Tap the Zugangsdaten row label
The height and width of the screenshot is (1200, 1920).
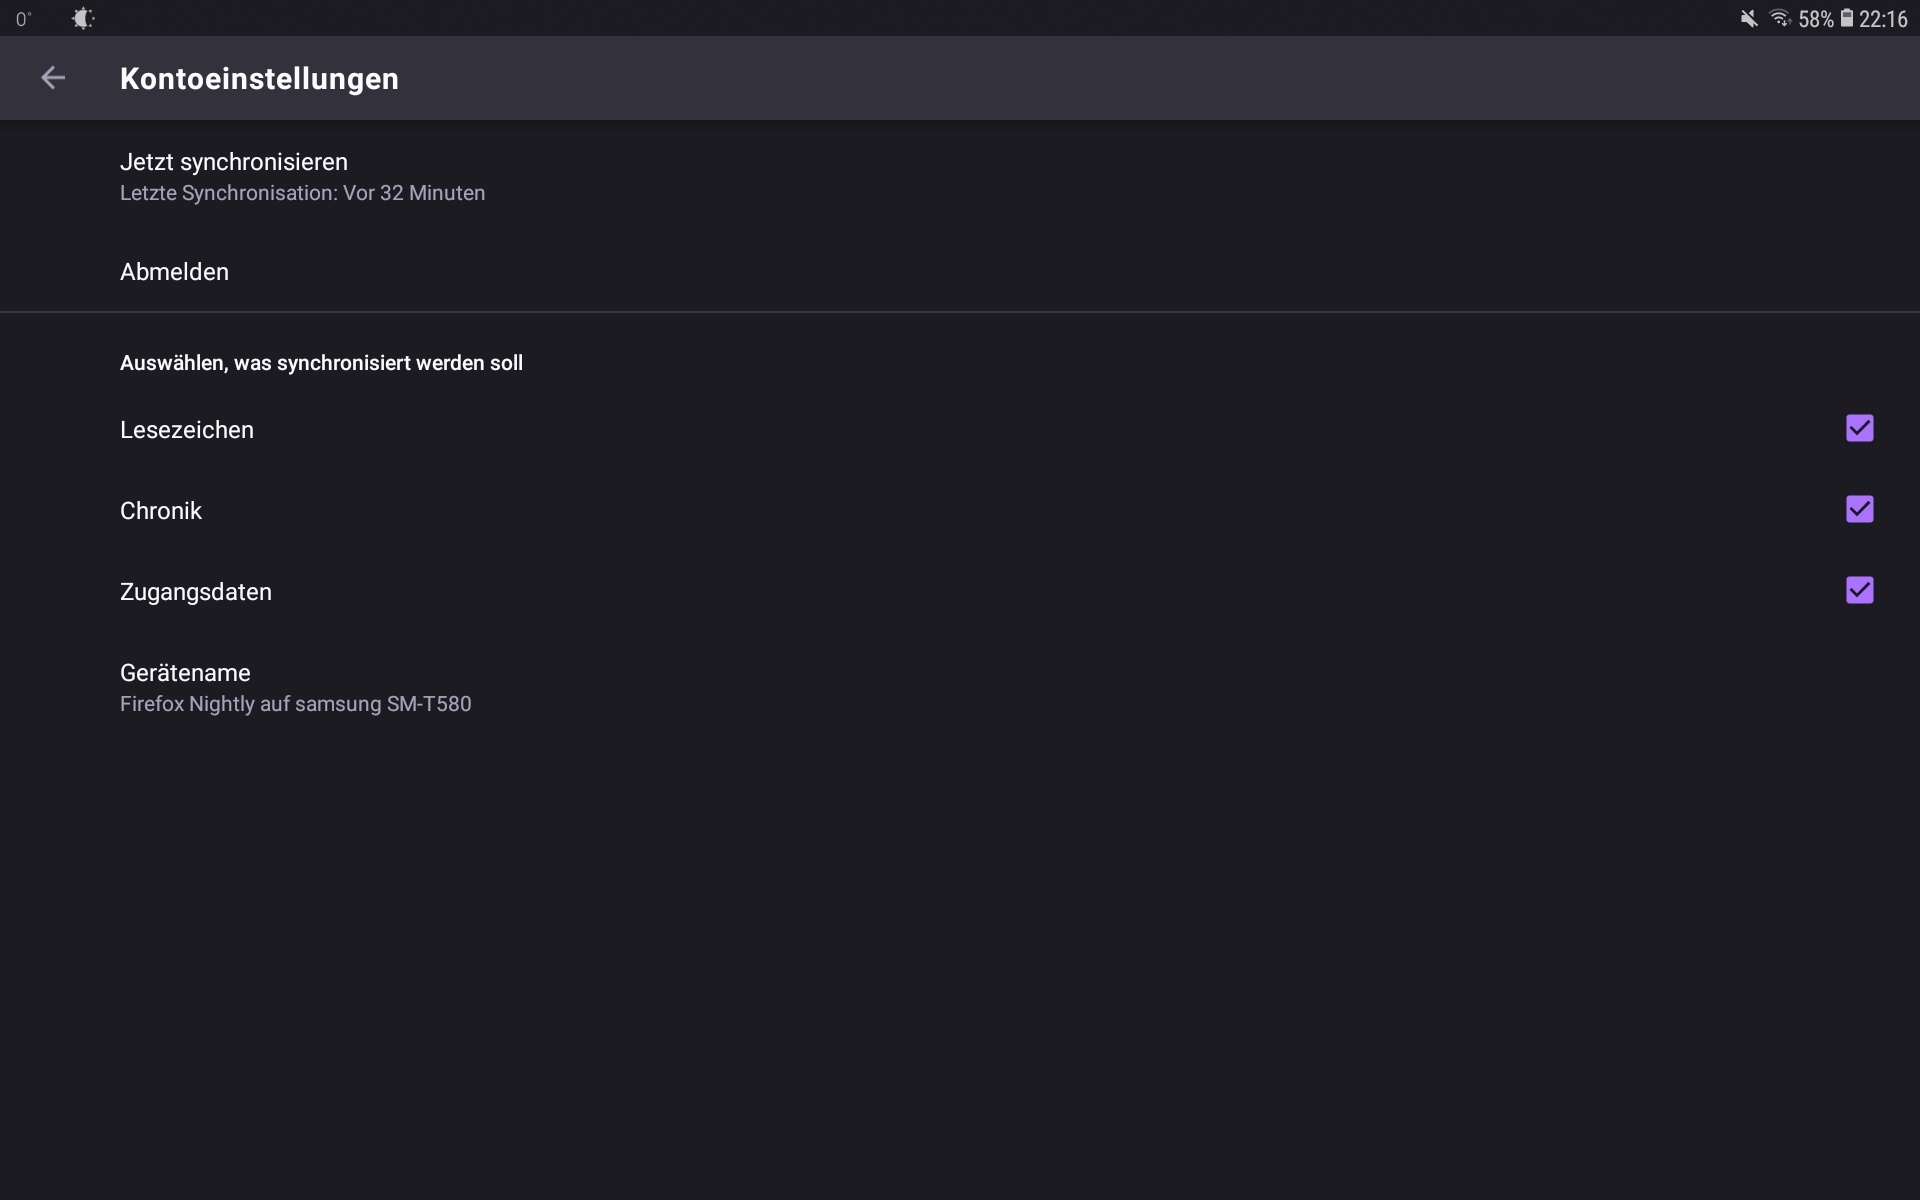click(196, 592)
